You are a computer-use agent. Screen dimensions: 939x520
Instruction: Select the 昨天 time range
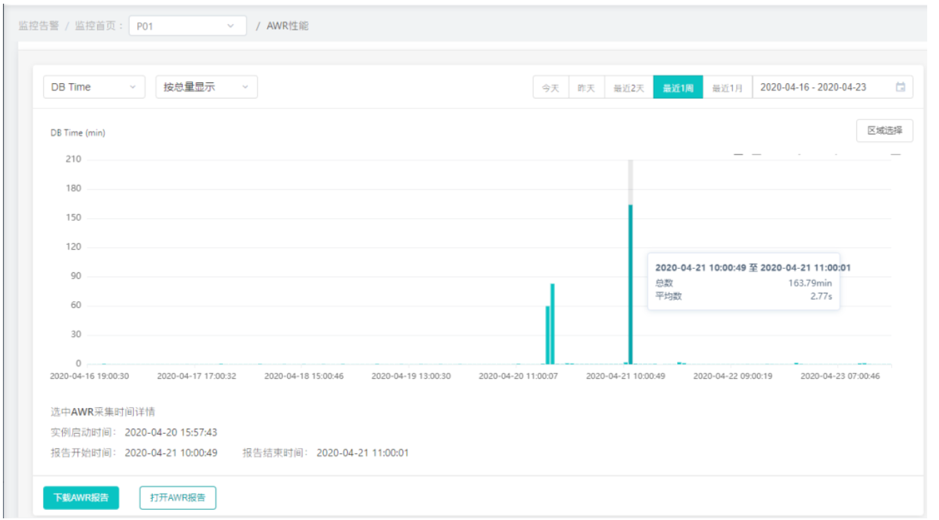point(586,88)
